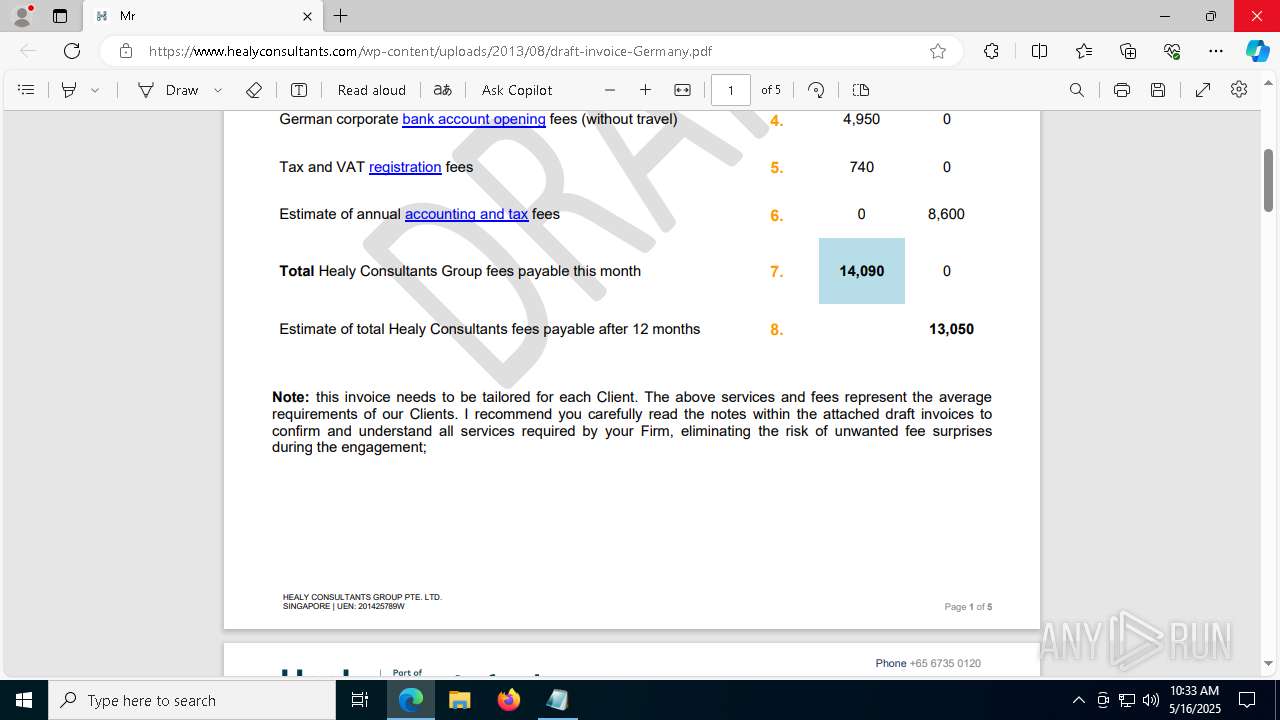Select the 13,050 estimate value
The height and width of the screenshot is (720, 1280).
pos(951,329)
